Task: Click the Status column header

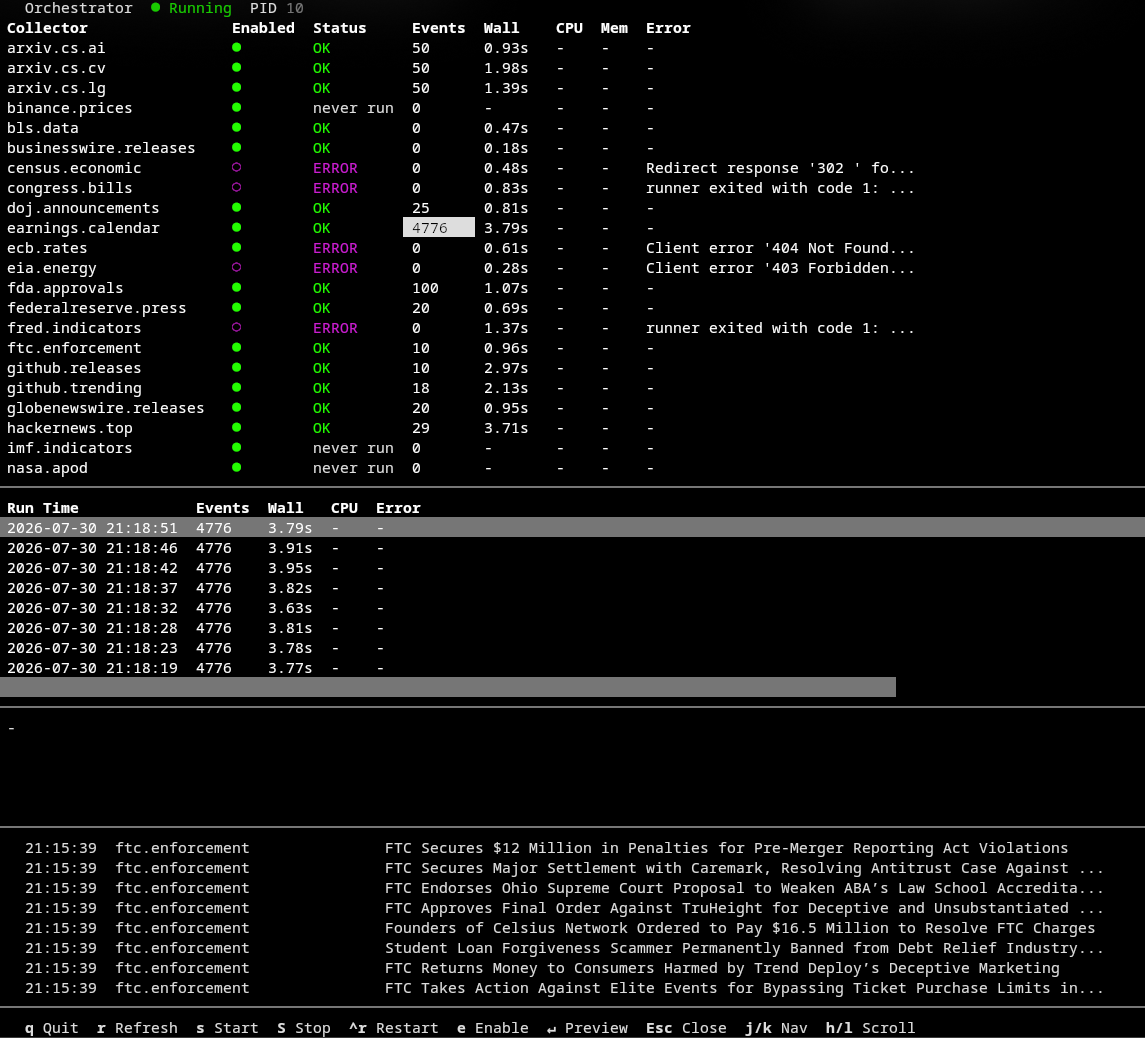Action: point(340,28)
